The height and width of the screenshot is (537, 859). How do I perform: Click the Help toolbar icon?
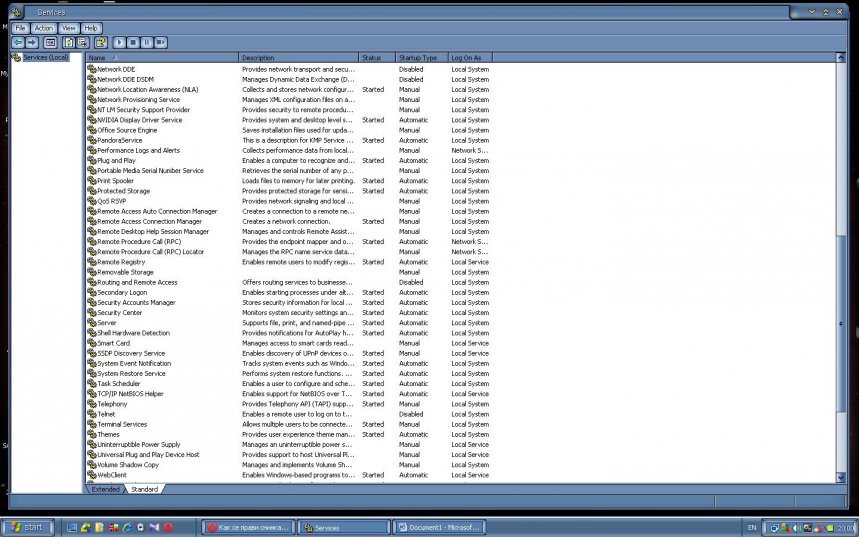tap(100, 43)
